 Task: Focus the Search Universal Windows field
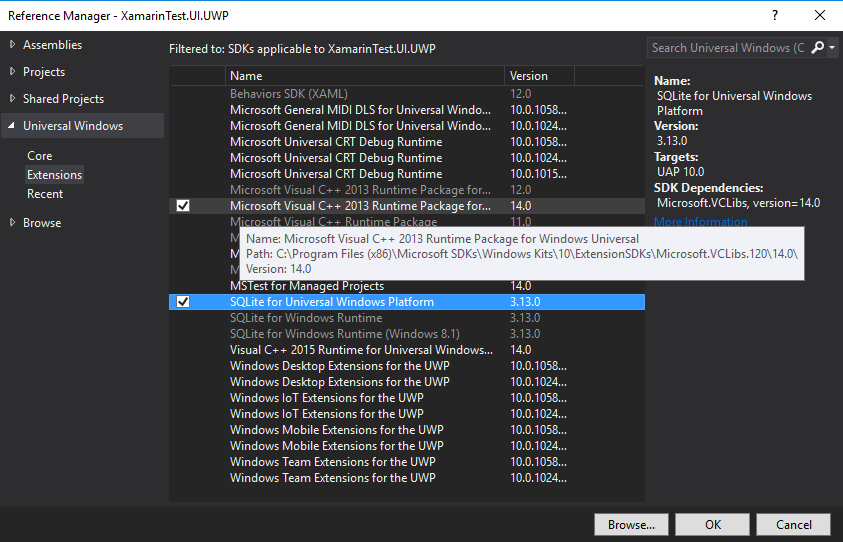[x=728, y=48]
